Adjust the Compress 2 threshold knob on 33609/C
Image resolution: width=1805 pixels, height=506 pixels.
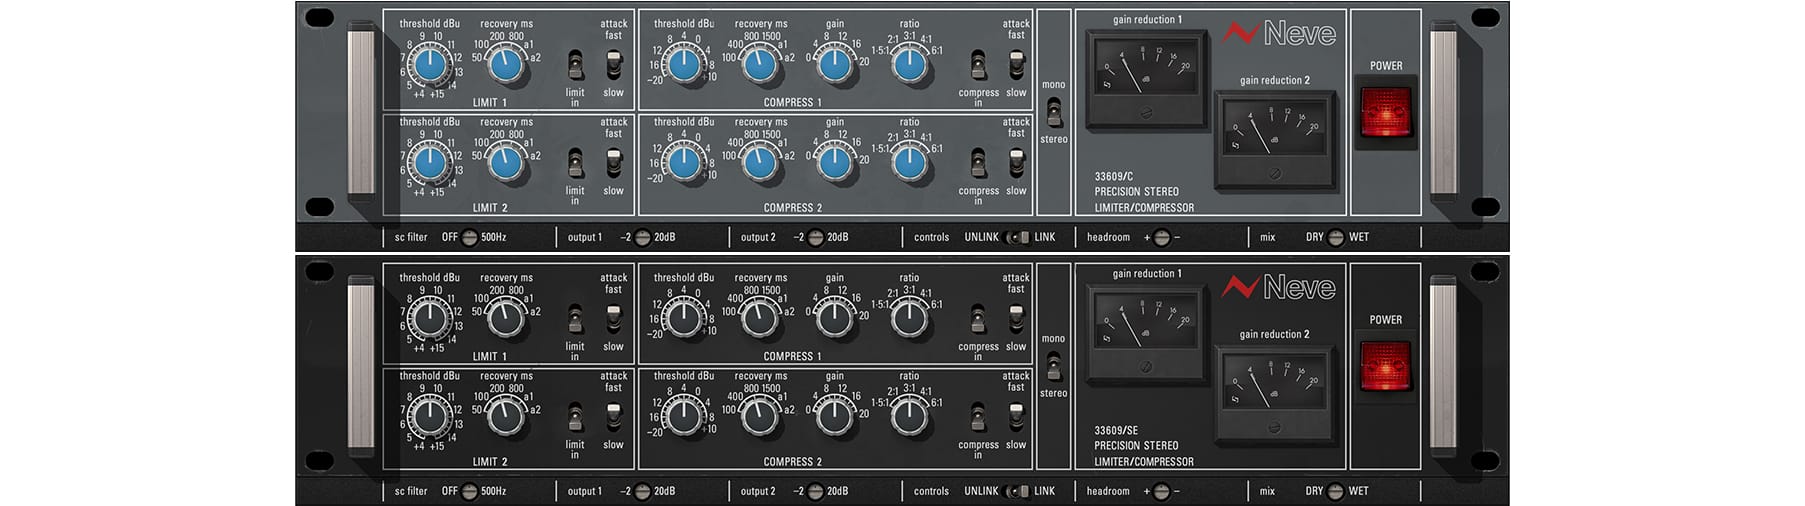pyautogui.click(x=684, y=163)
